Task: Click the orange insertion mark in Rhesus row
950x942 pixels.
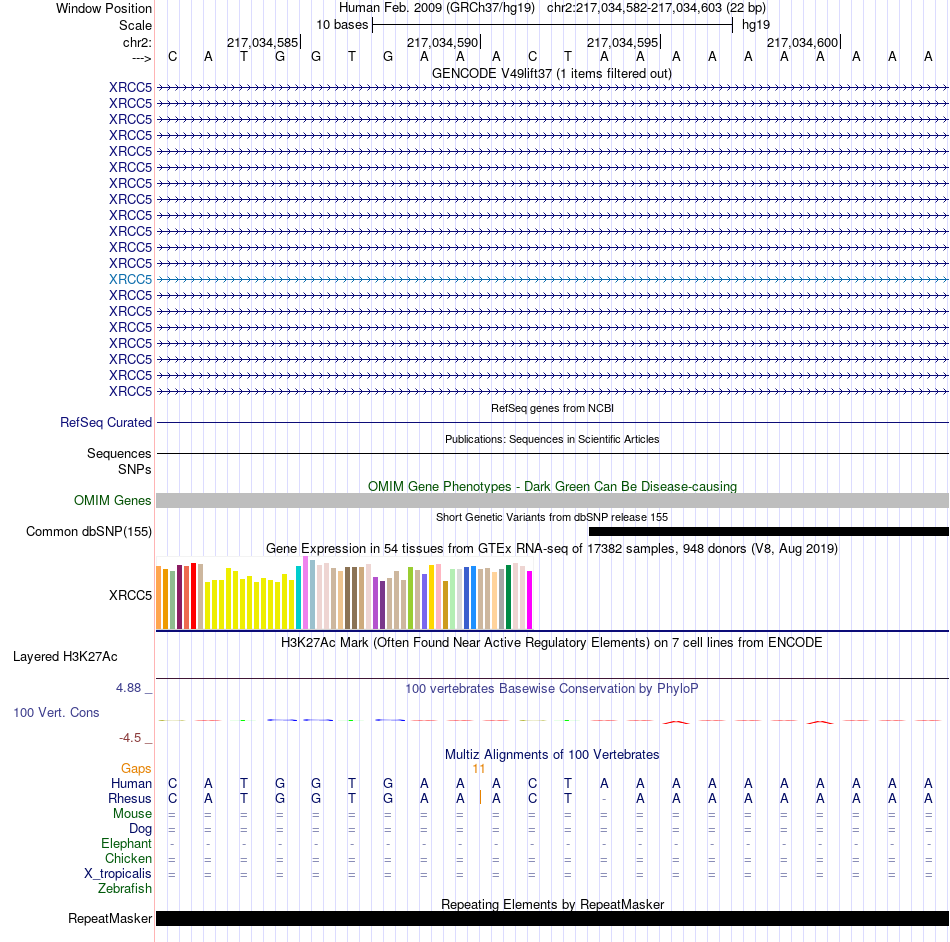Action: click(x=480, y=797)
